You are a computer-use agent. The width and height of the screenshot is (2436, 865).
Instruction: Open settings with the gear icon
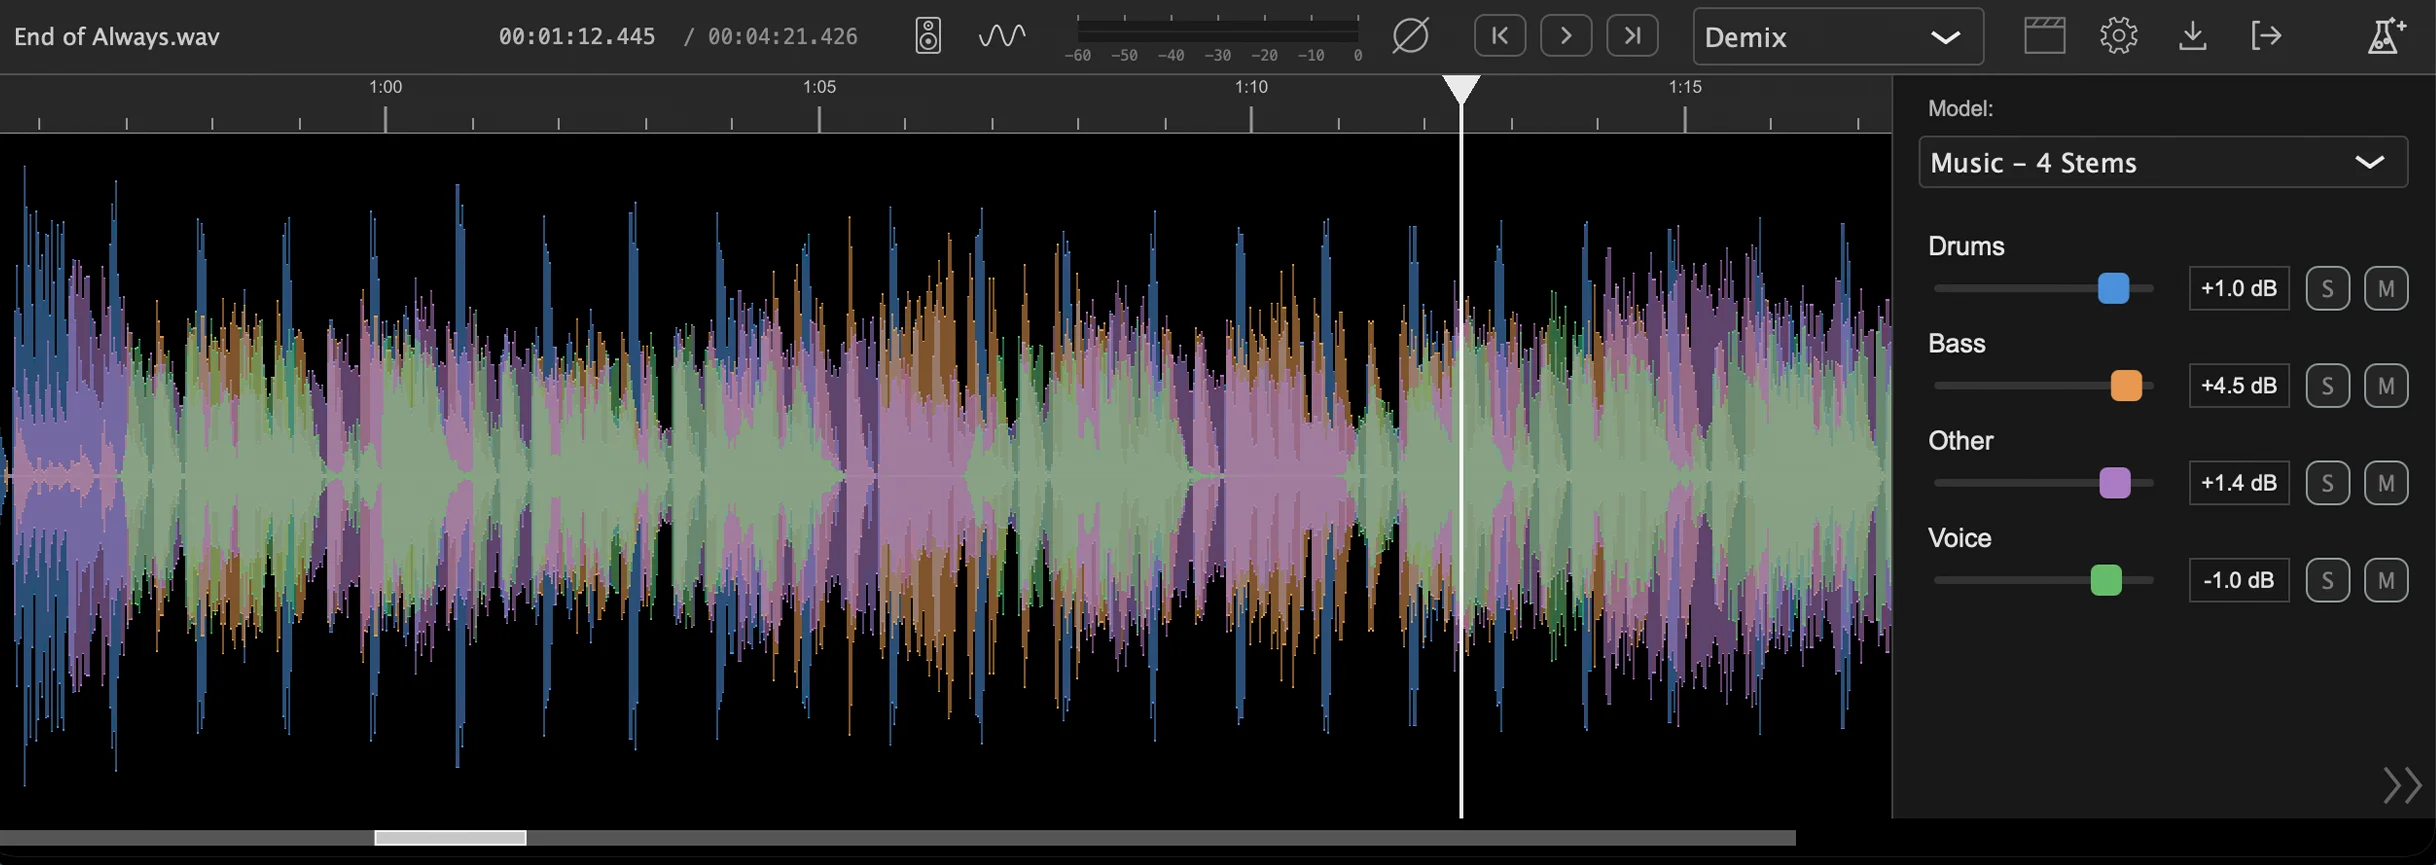pyautogui.click(x=2118, y=36)
